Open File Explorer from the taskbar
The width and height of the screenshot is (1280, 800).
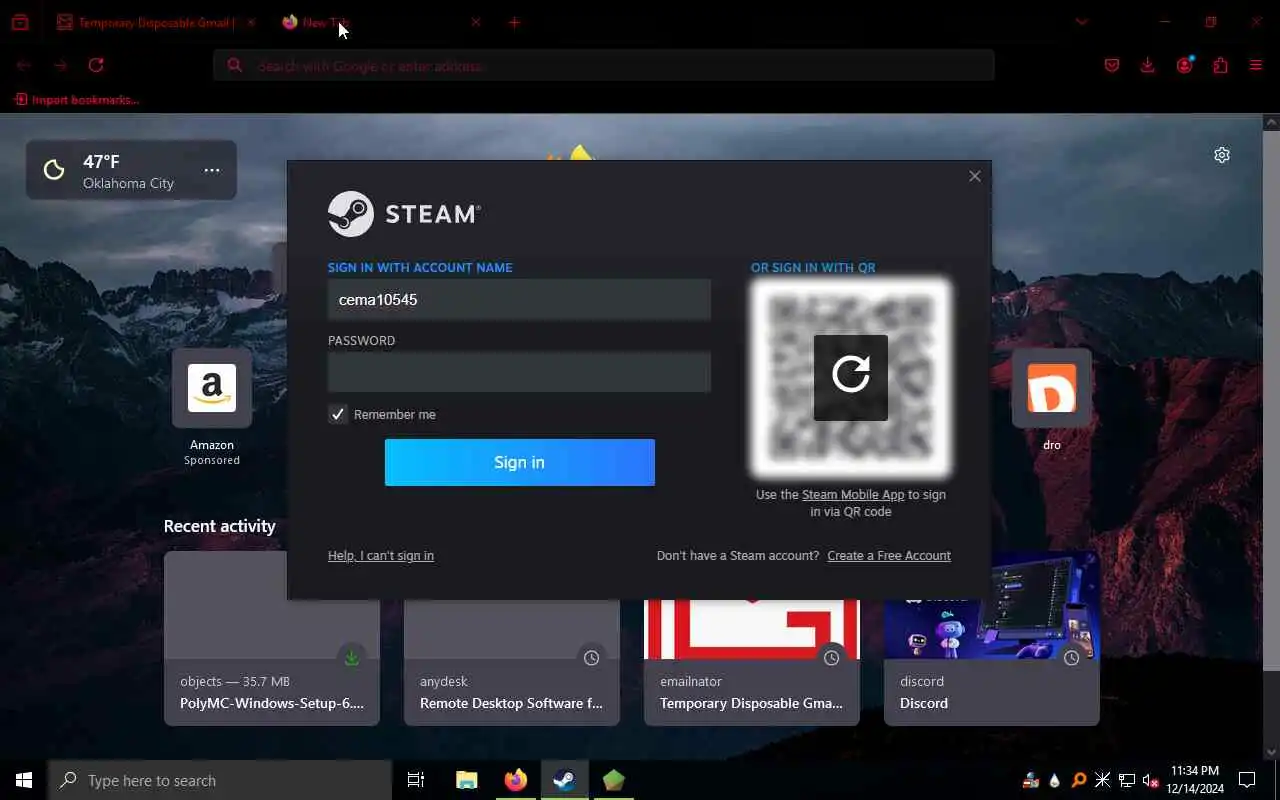click(467, 780)
